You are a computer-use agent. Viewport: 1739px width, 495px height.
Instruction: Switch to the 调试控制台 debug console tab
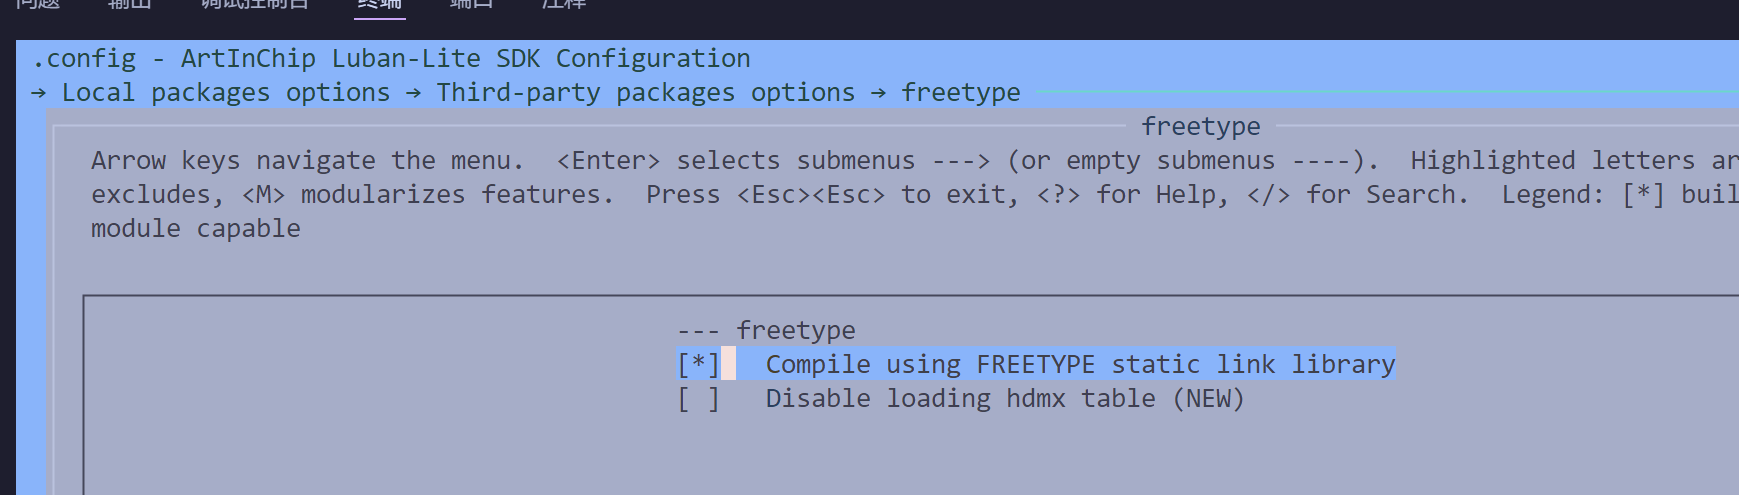tap(255, 4)
